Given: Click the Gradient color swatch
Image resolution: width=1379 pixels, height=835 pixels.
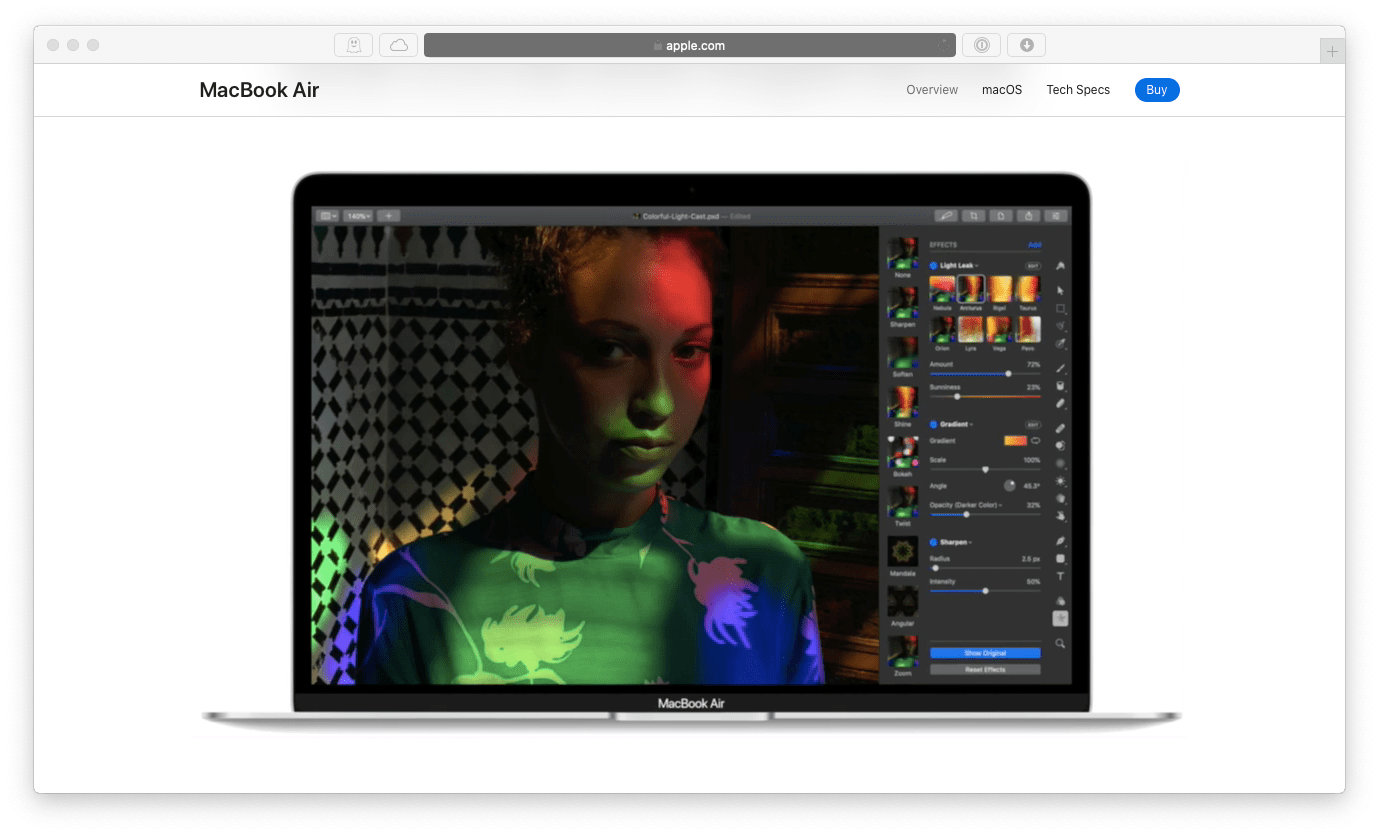Looking at the screenshot, I should pos(1016,440).
